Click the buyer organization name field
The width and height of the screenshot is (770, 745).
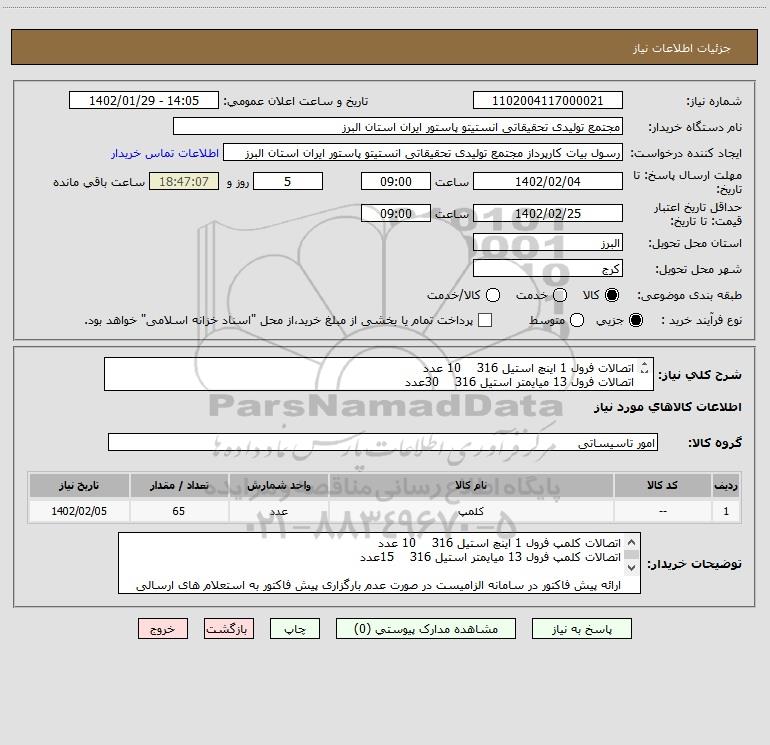398,127
